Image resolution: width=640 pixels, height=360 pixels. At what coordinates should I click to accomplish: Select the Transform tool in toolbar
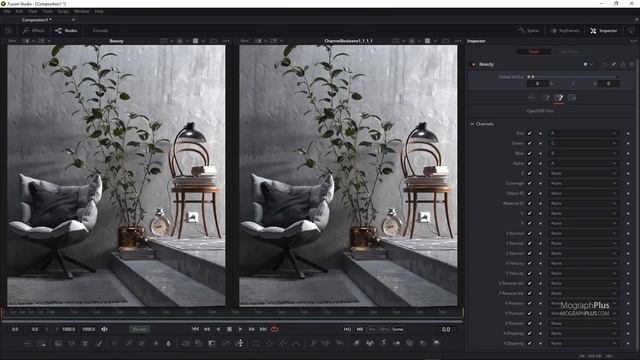(x=240, y=343)
